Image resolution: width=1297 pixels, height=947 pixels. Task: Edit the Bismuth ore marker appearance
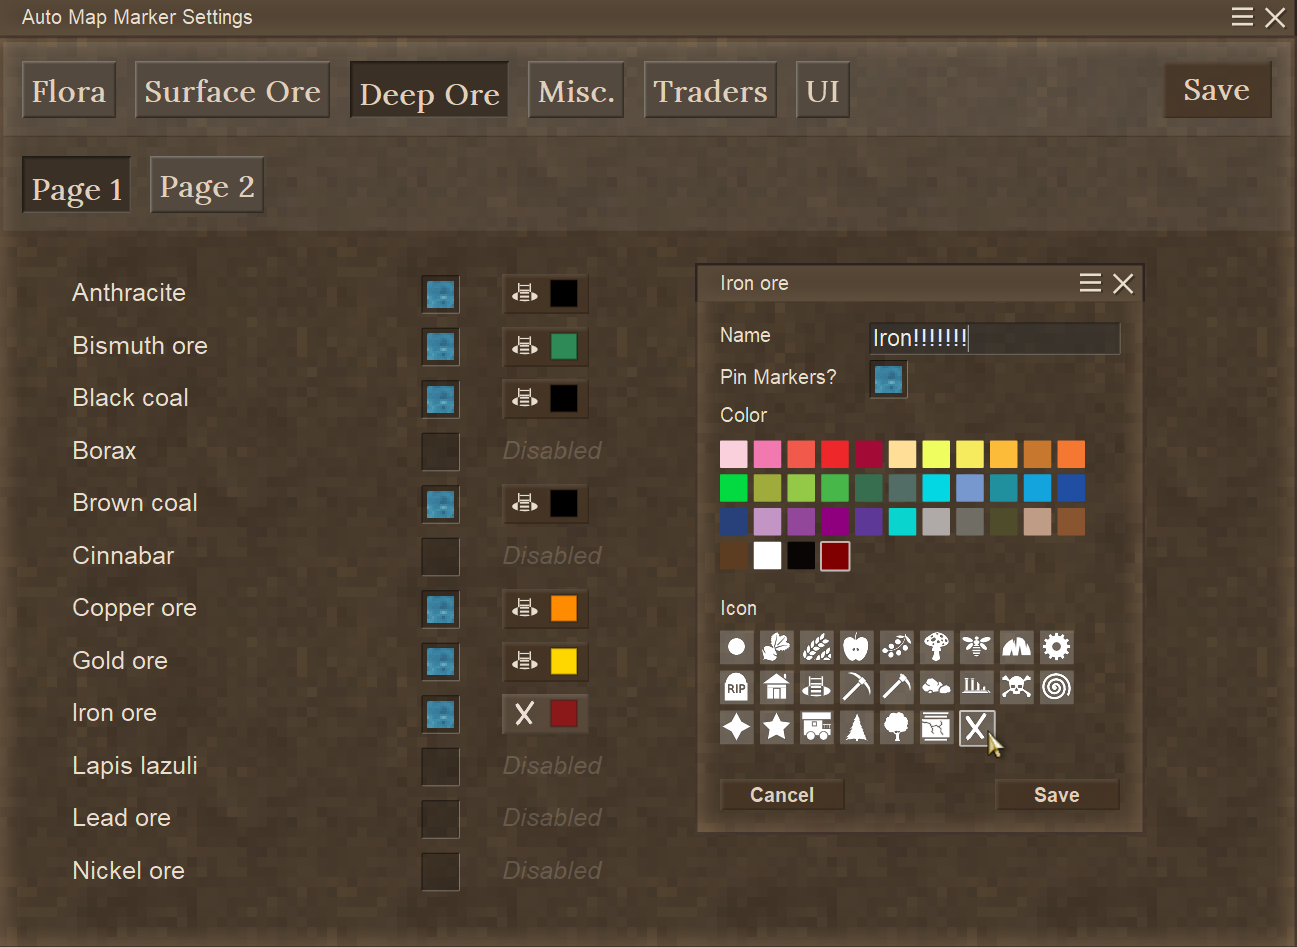[545, 346]
